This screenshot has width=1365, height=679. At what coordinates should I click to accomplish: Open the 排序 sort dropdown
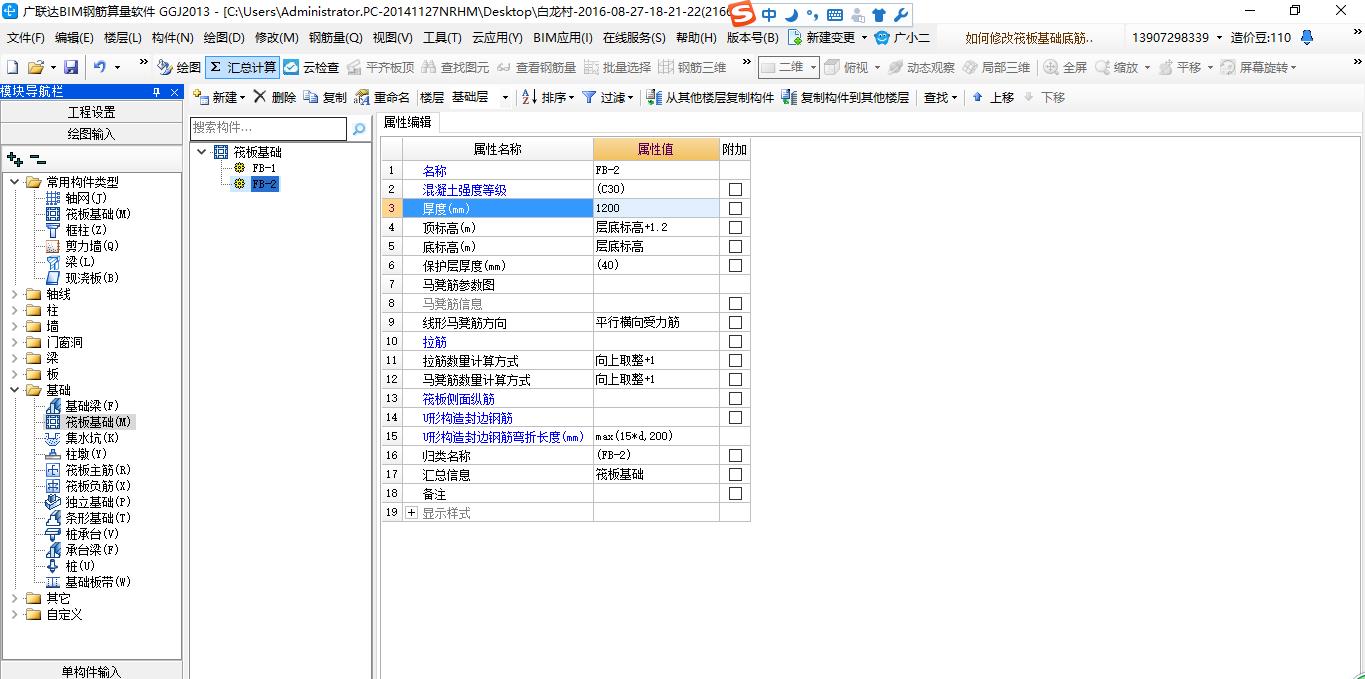coord(549,97)
